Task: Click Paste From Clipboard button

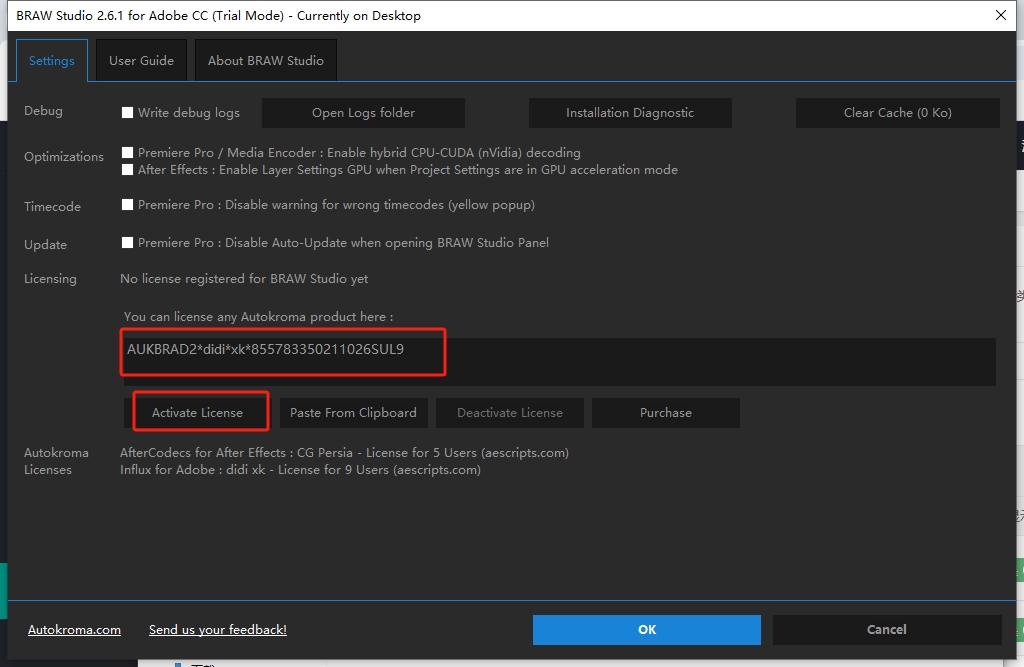Action: [x=353, y=413]
